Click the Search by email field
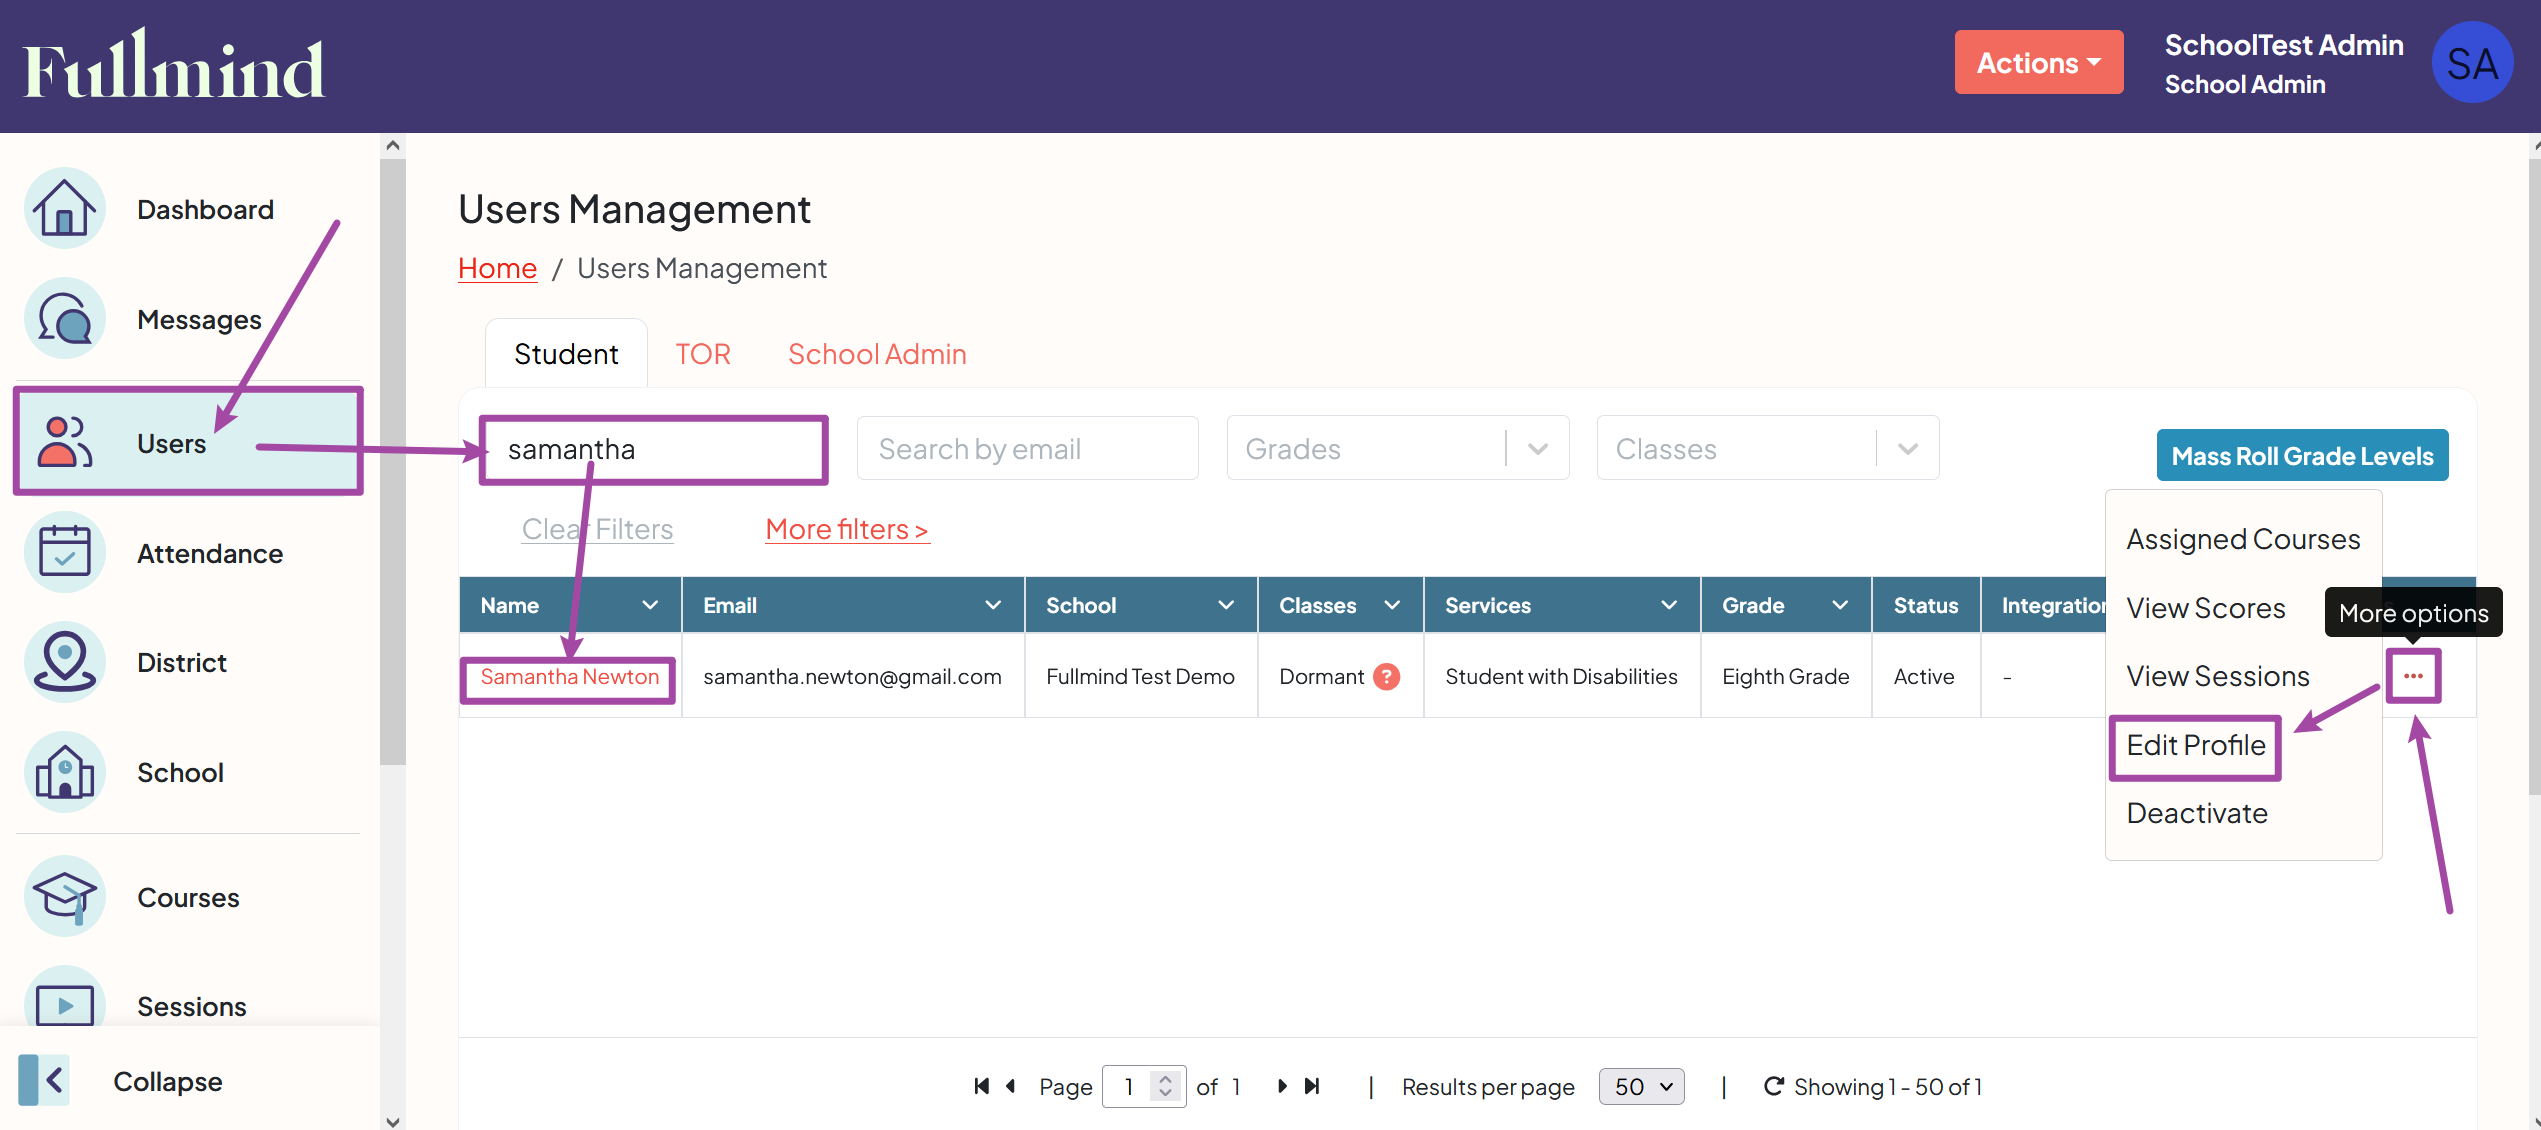 pos(1027,448)
